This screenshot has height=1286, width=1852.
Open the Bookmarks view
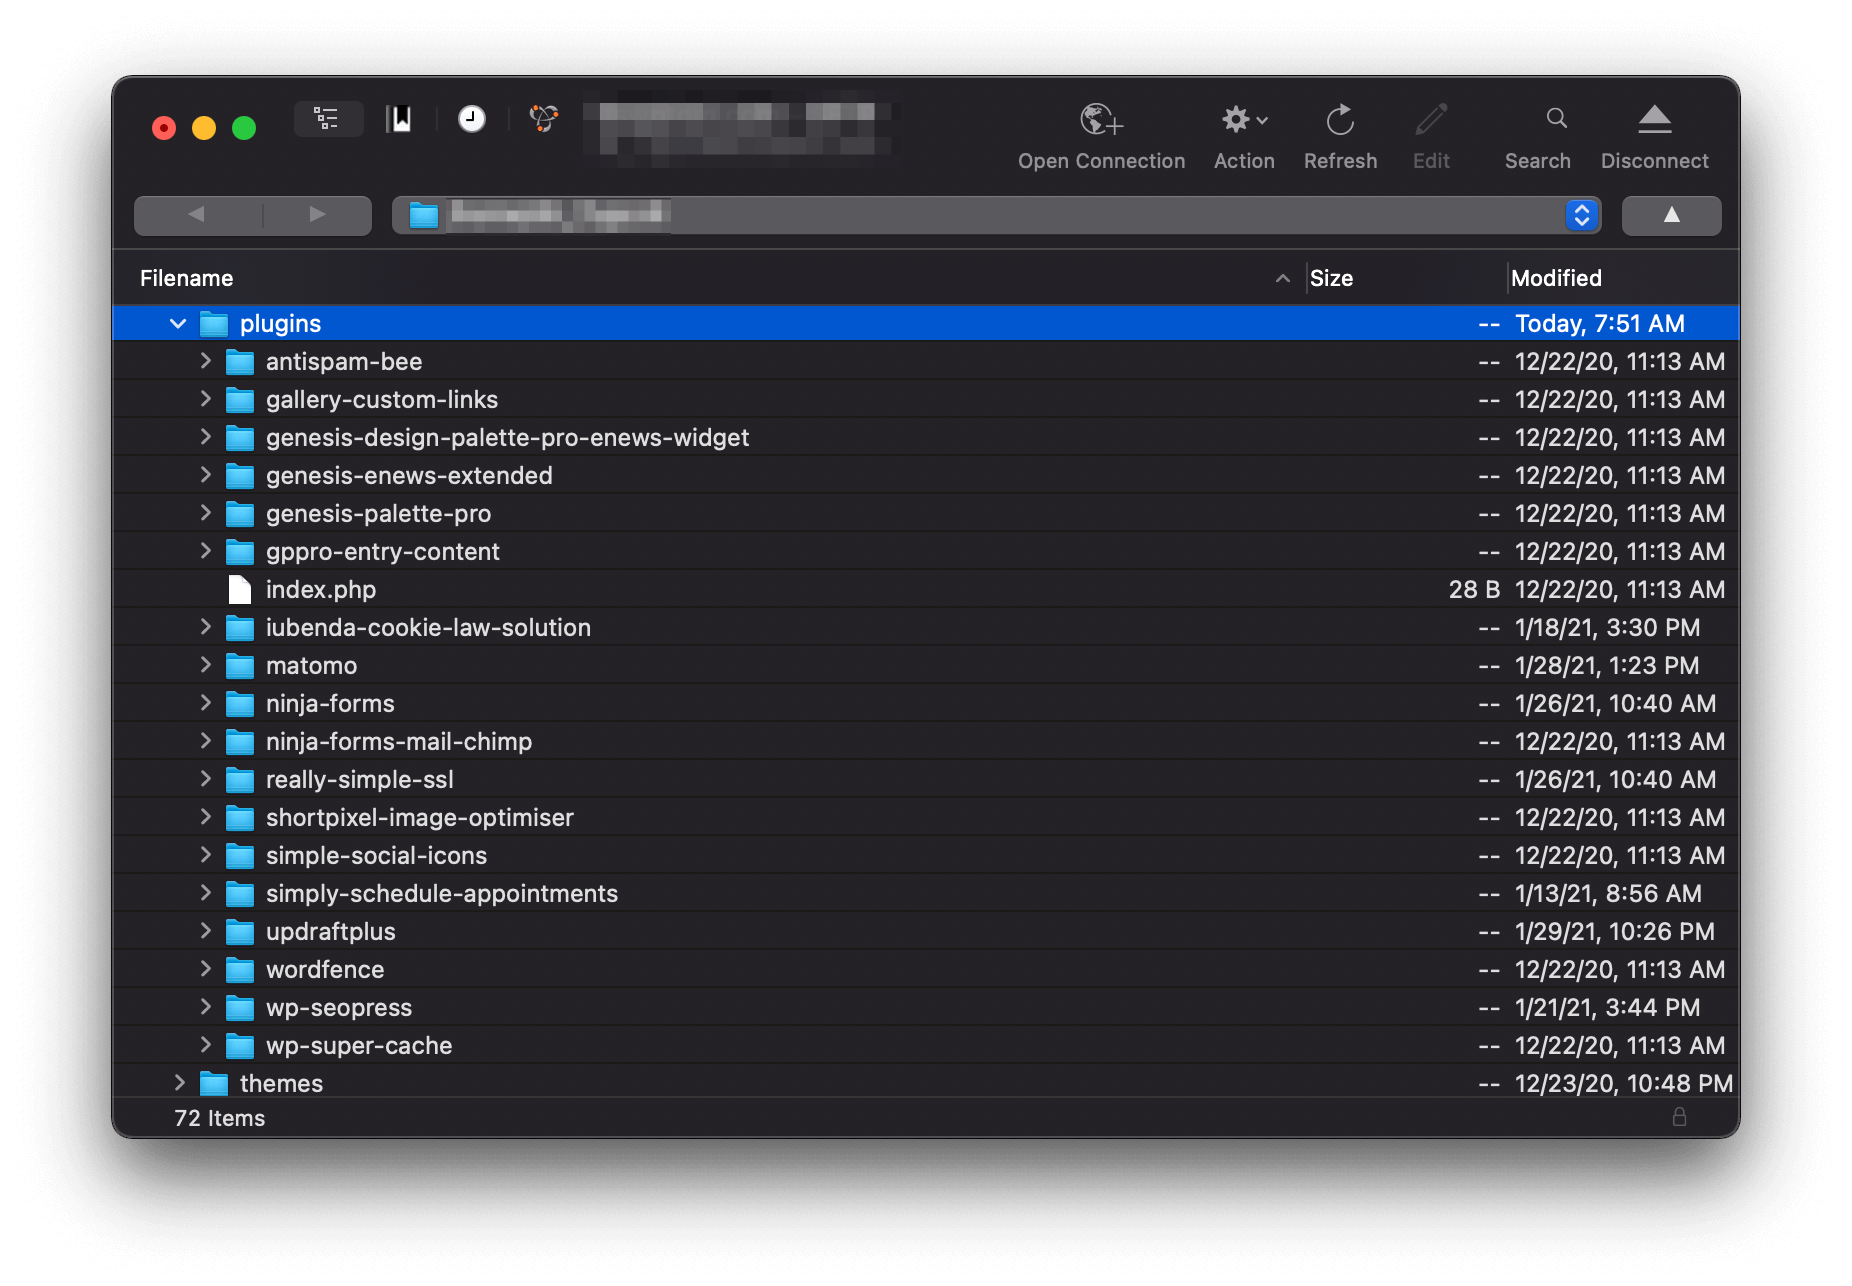tap(400, 119)
